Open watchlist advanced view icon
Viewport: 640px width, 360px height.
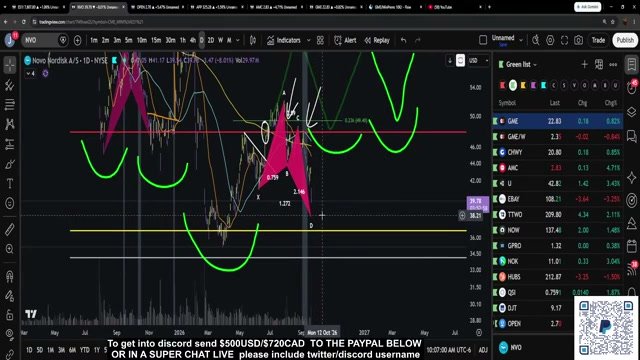(x=599, y=64)
